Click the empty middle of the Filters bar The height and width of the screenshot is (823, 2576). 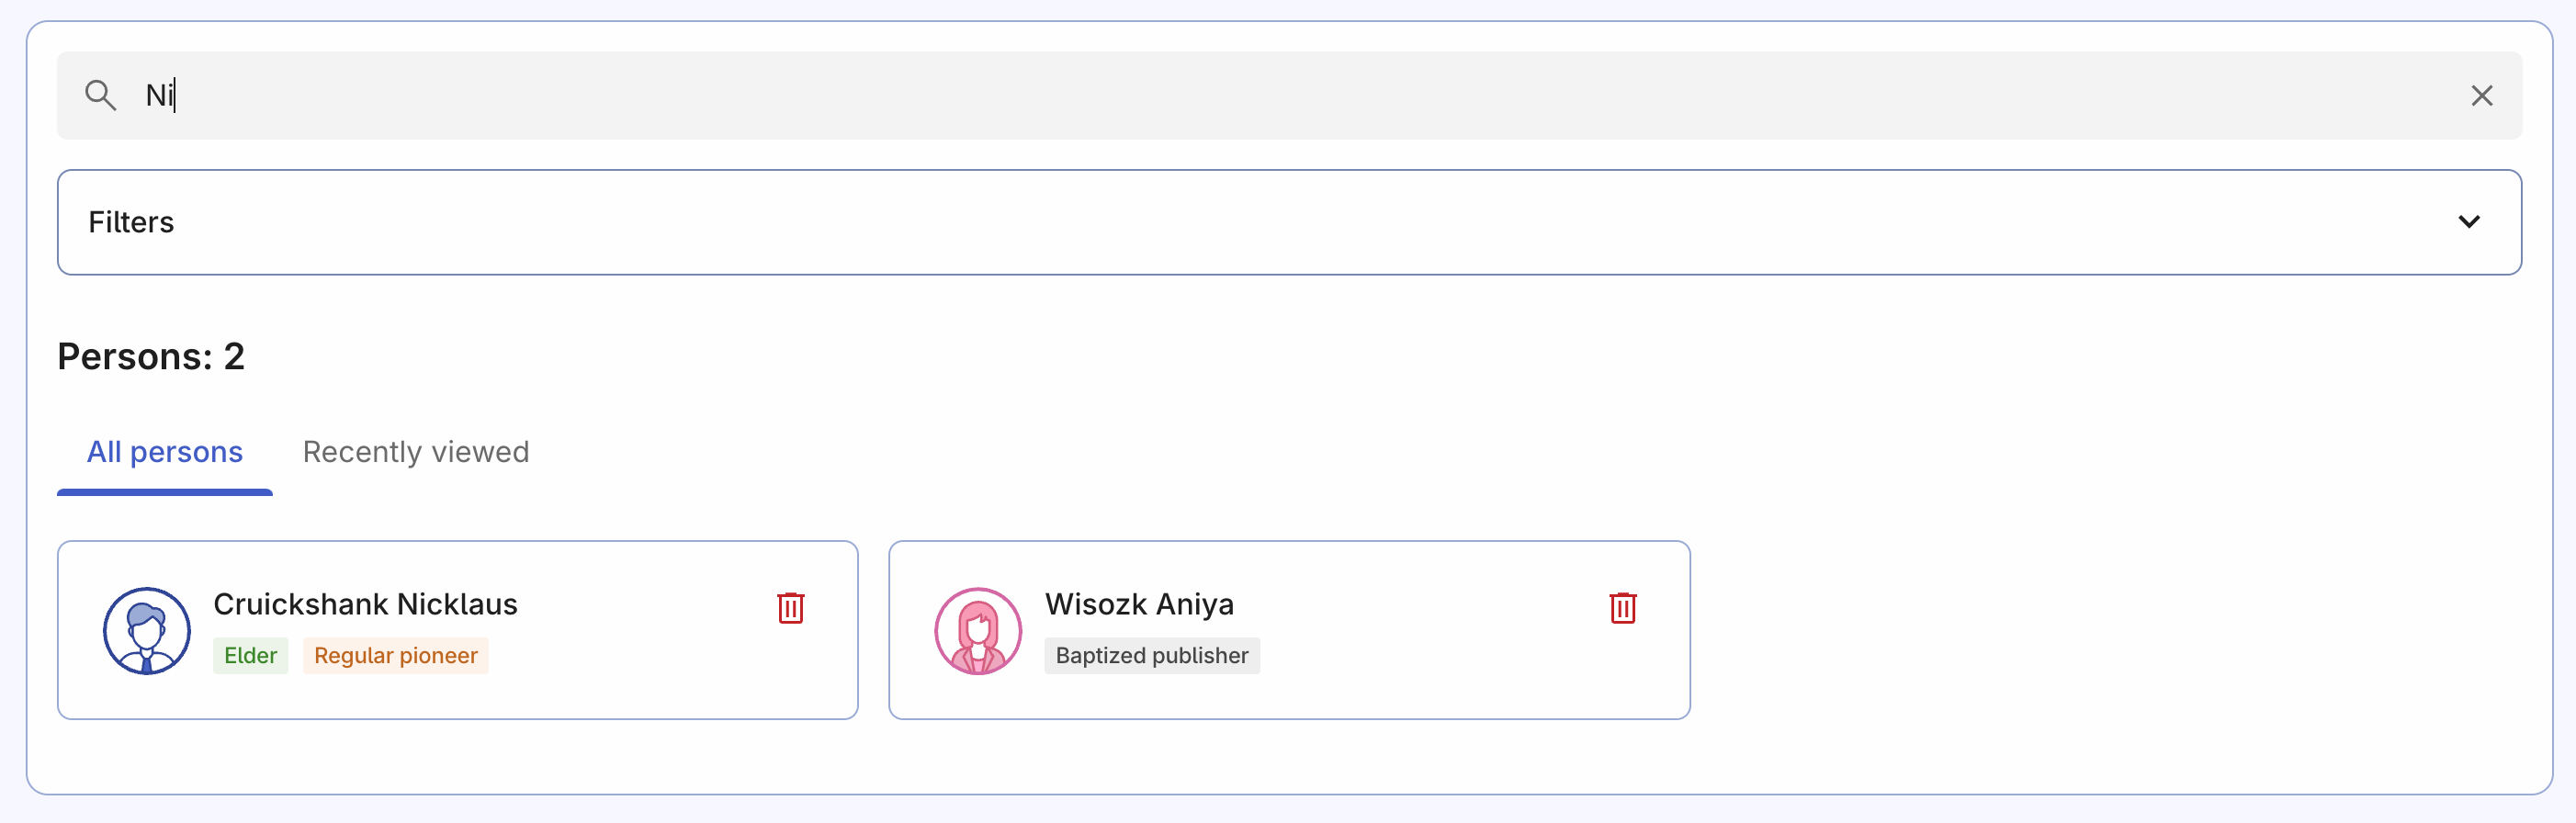click(1288, 222)
